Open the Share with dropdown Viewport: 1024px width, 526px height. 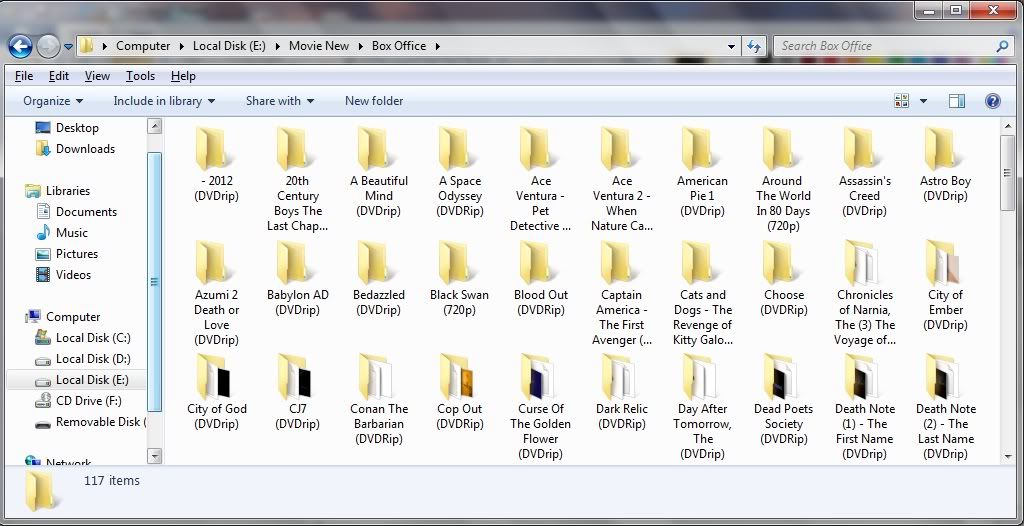(x=280, y=101)
